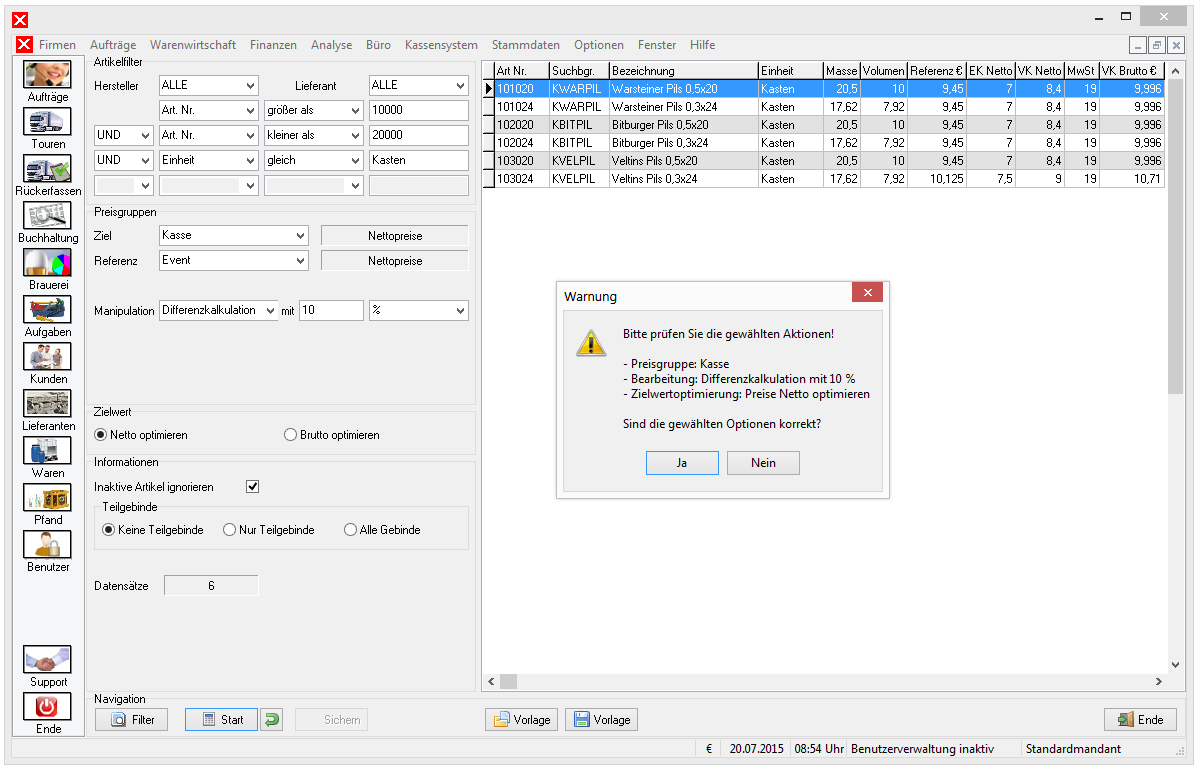The height and width of the screenshot is (768, 1200).
Task: Open the Stammdaten menu
Action: click(x=526, y=45)
